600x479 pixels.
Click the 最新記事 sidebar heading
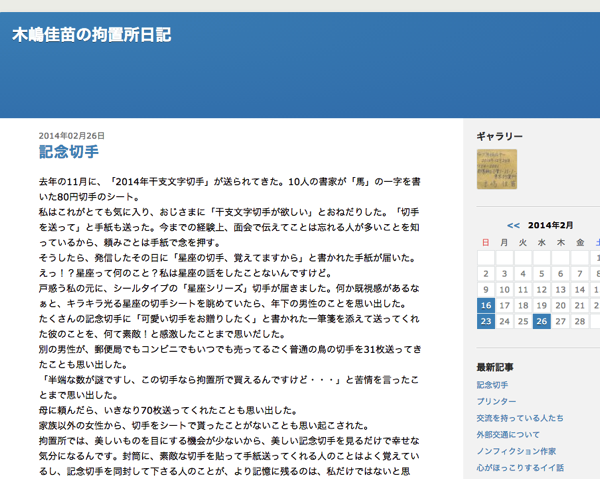pyautogui.click(x=495, y=367)
